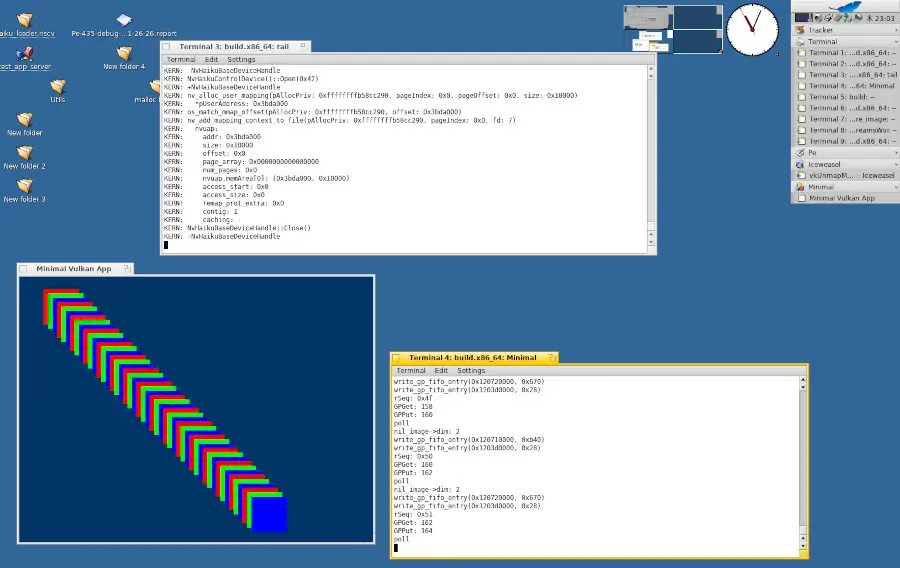Click Terminal 4 scrollbar down arrow

(803, 545)
